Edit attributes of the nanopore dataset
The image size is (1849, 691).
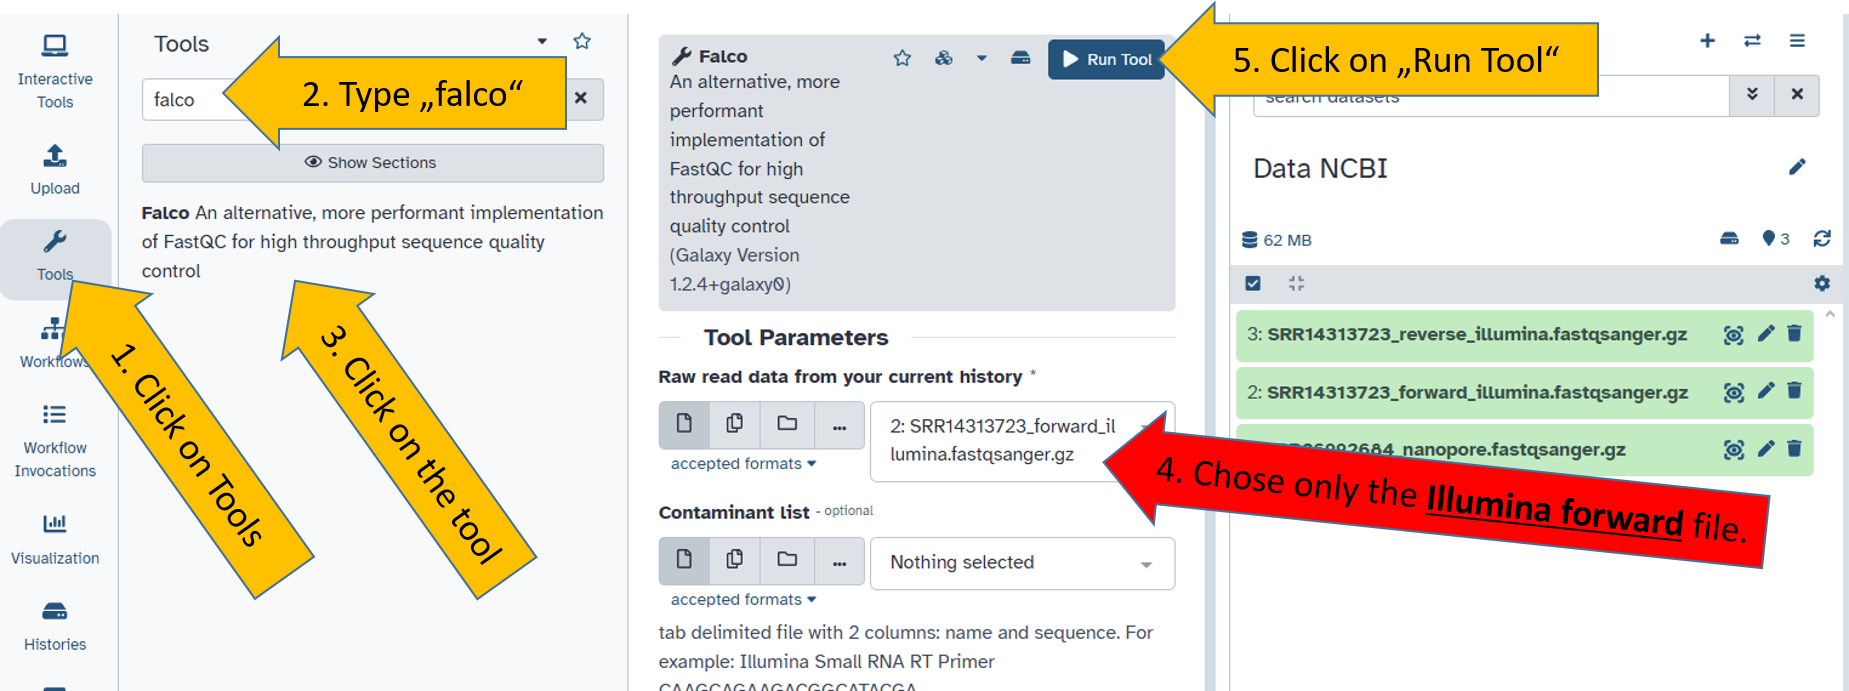(x=1766, y=449)
